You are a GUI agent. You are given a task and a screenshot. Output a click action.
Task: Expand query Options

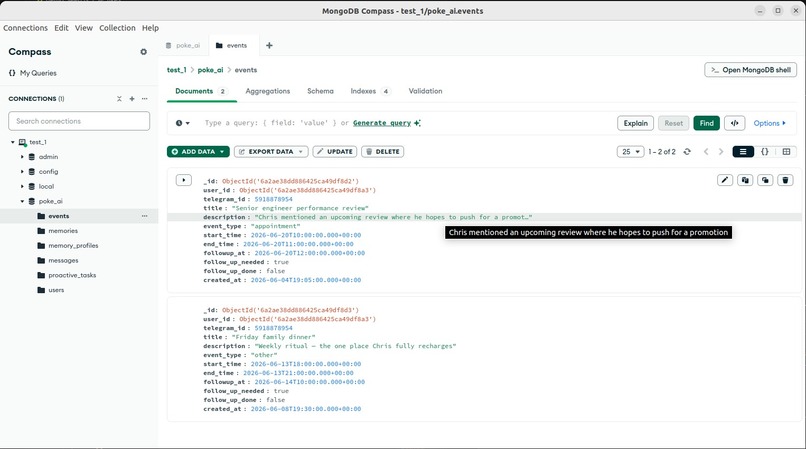point(770,123)
